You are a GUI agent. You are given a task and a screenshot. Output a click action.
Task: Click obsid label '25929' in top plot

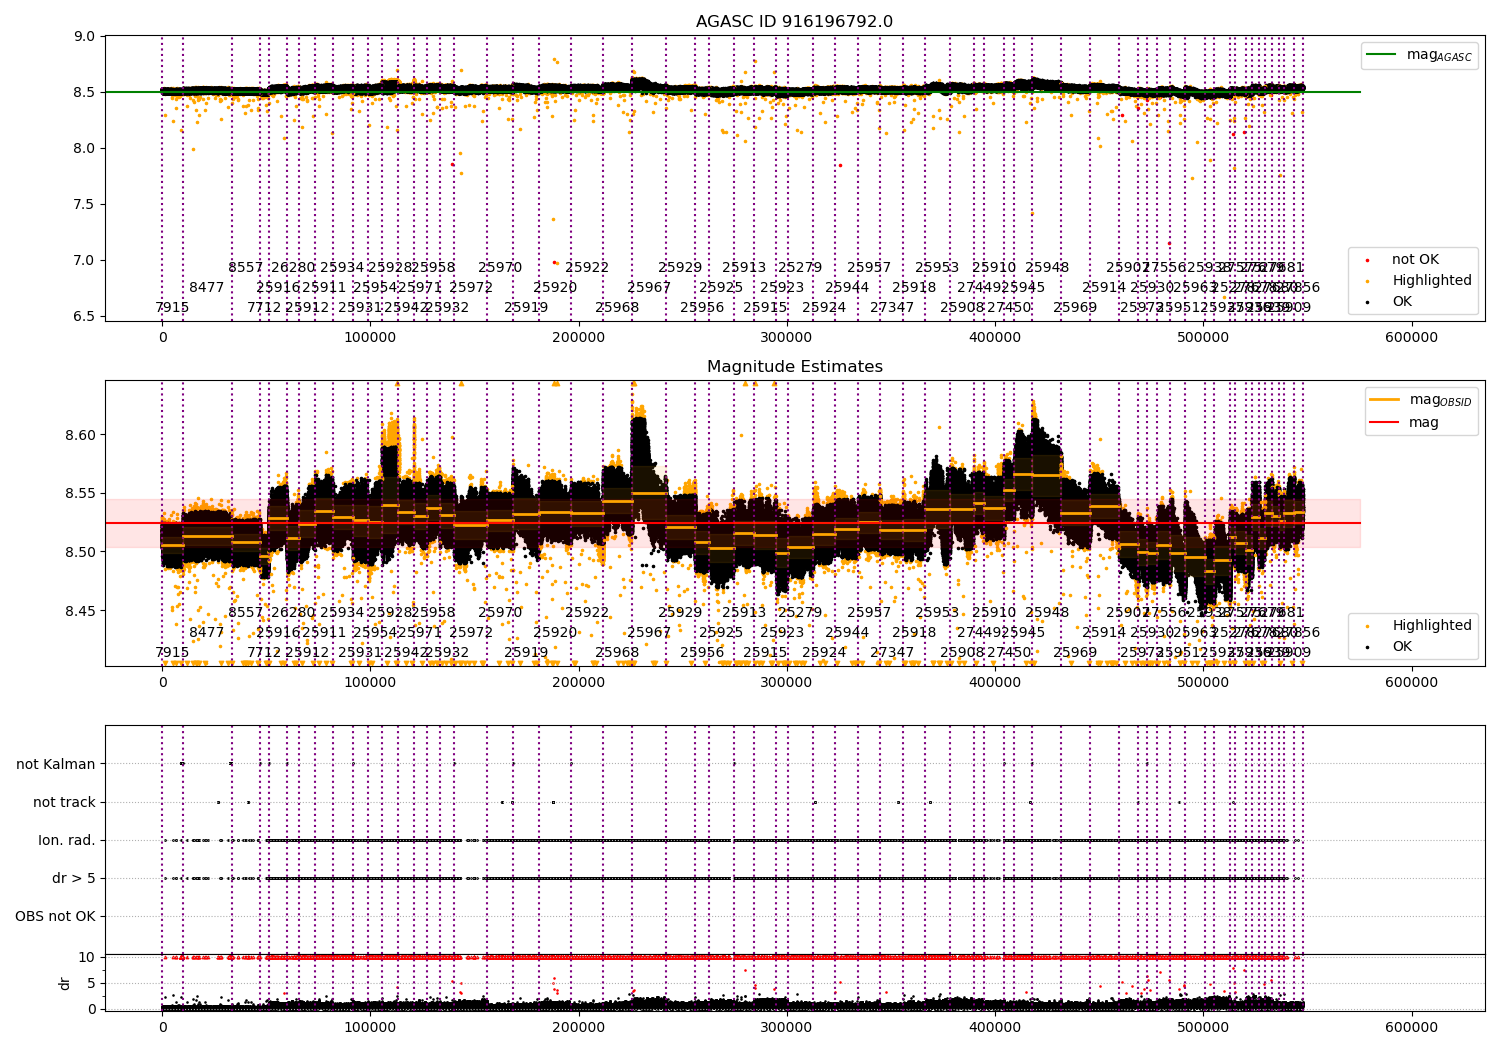pyautogui.click(x=680, y=268)
